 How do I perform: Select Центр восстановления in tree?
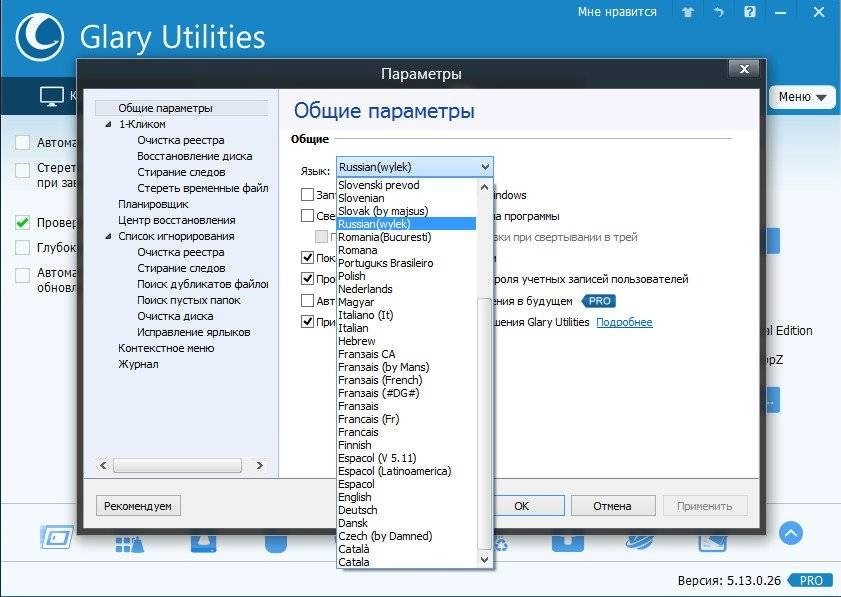coord(176,220)
